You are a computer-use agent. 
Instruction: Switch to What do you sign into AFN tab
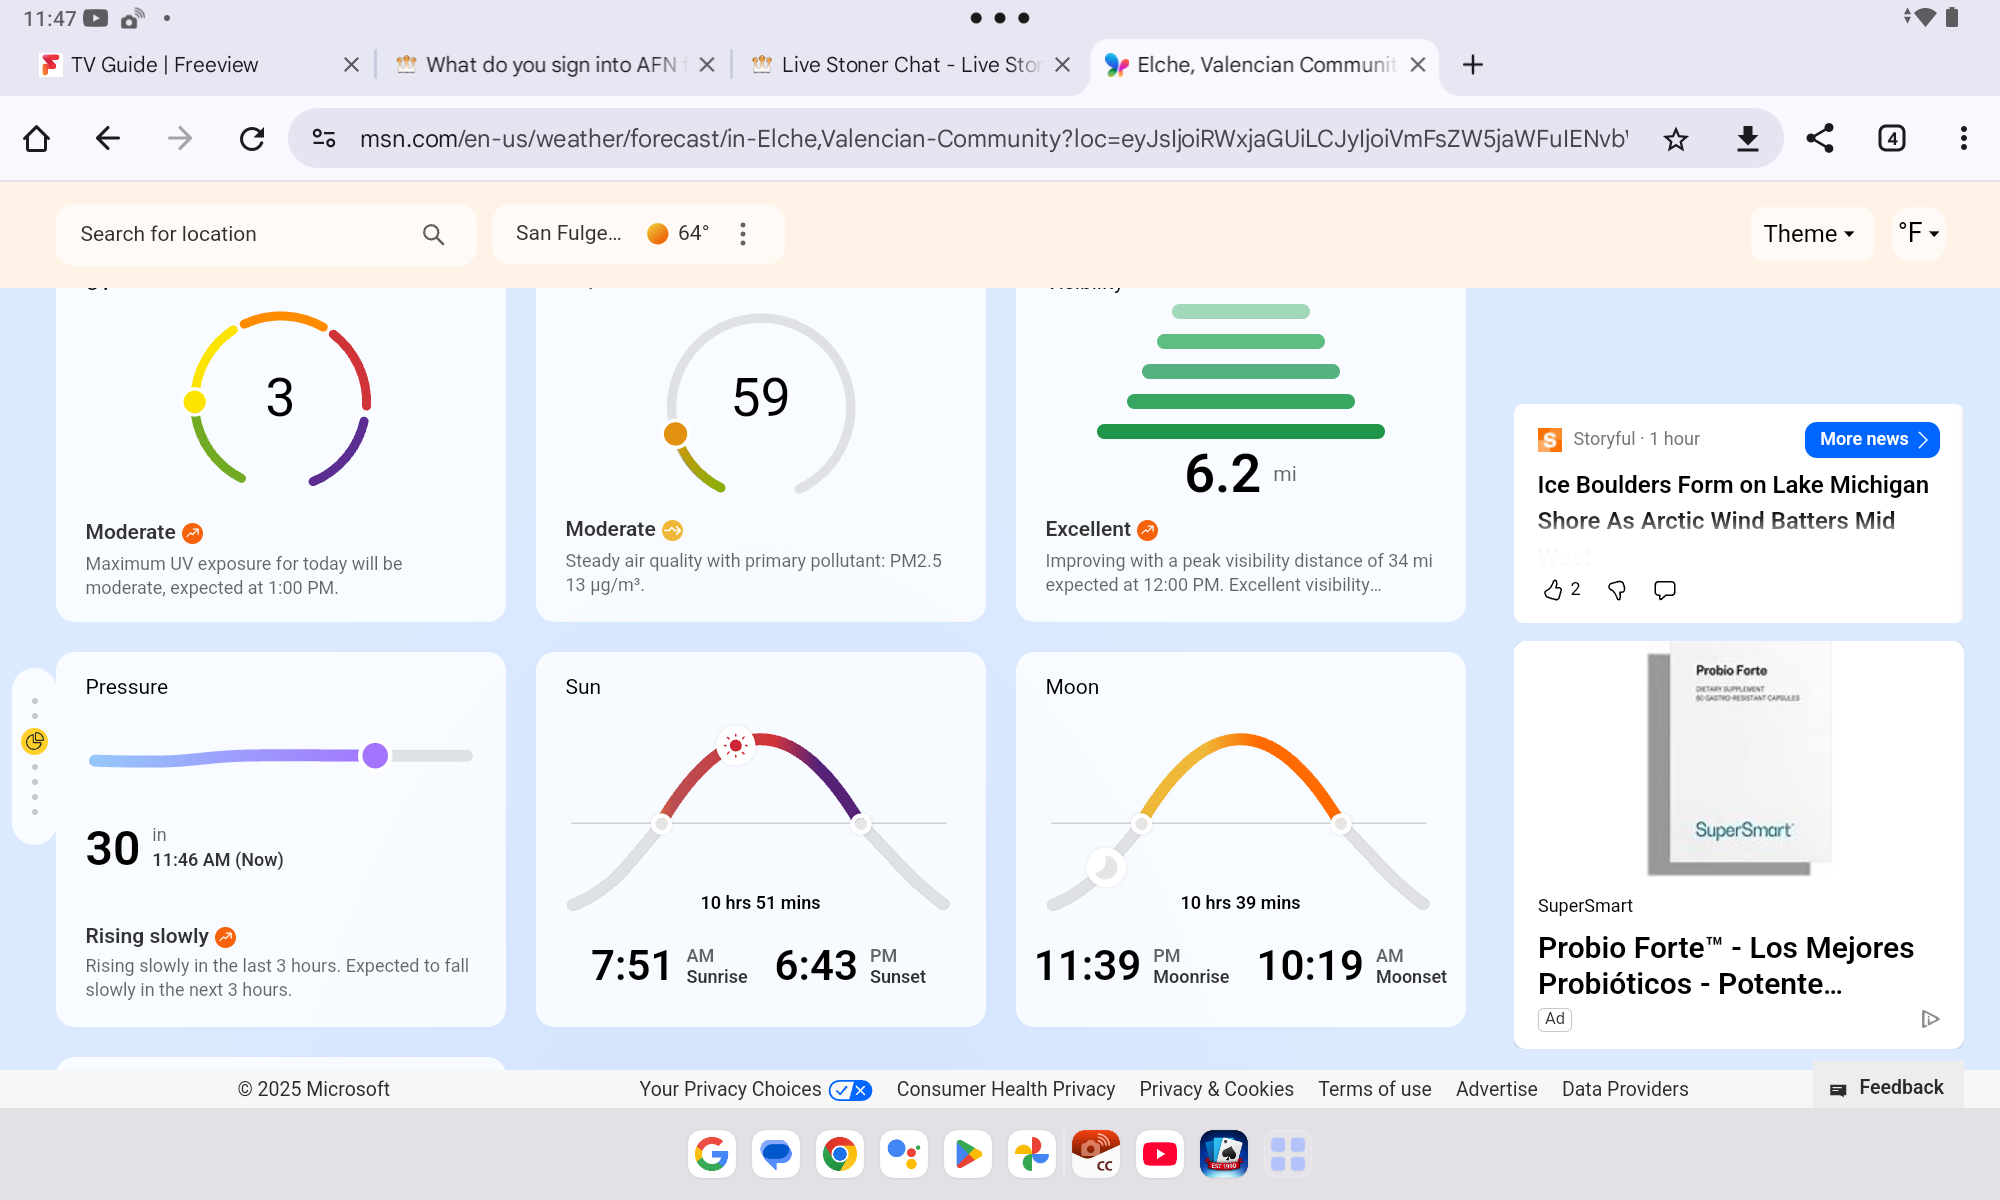click(x=540, y=65)
